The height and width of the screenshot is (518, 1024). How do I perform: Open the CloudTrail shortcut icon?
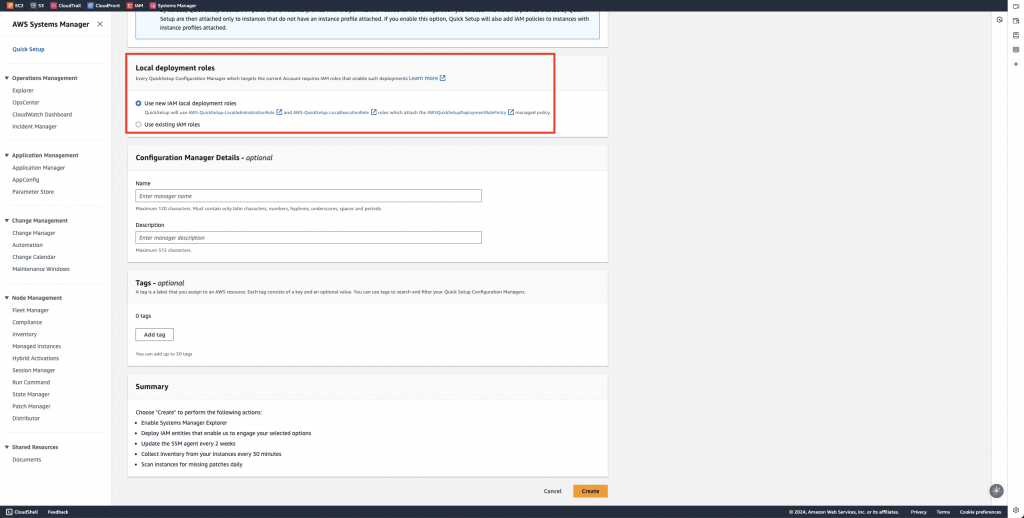coord(54,5)
